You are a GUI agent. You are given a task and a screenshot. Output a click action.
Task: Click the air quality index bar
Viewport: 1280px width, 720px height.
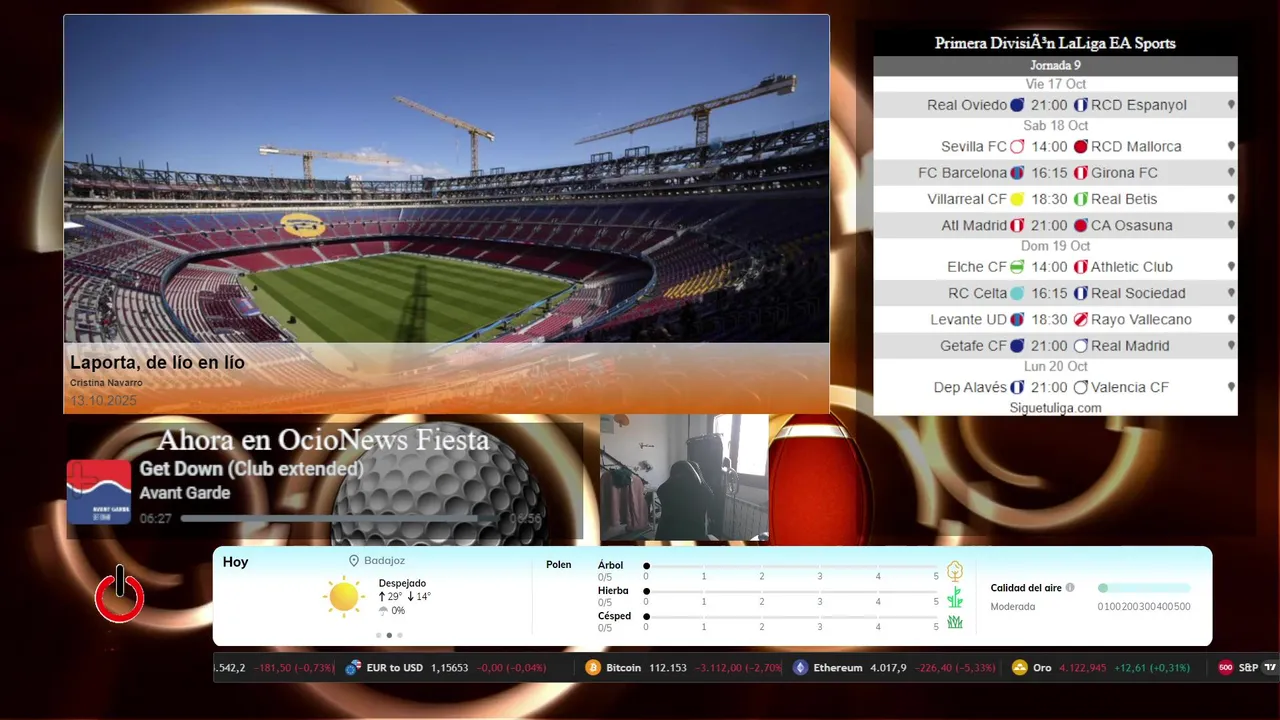(x=1144, y=588)
